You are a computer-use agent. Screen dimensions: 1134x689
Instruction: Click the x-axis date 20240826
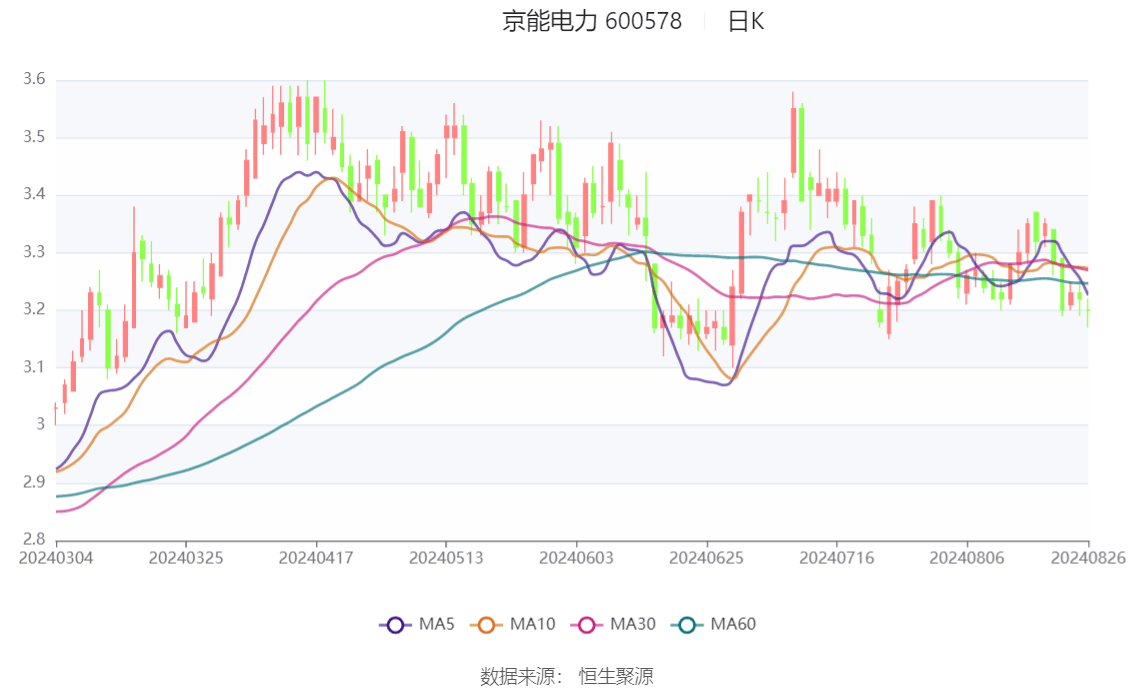(x=1088, y=558)
